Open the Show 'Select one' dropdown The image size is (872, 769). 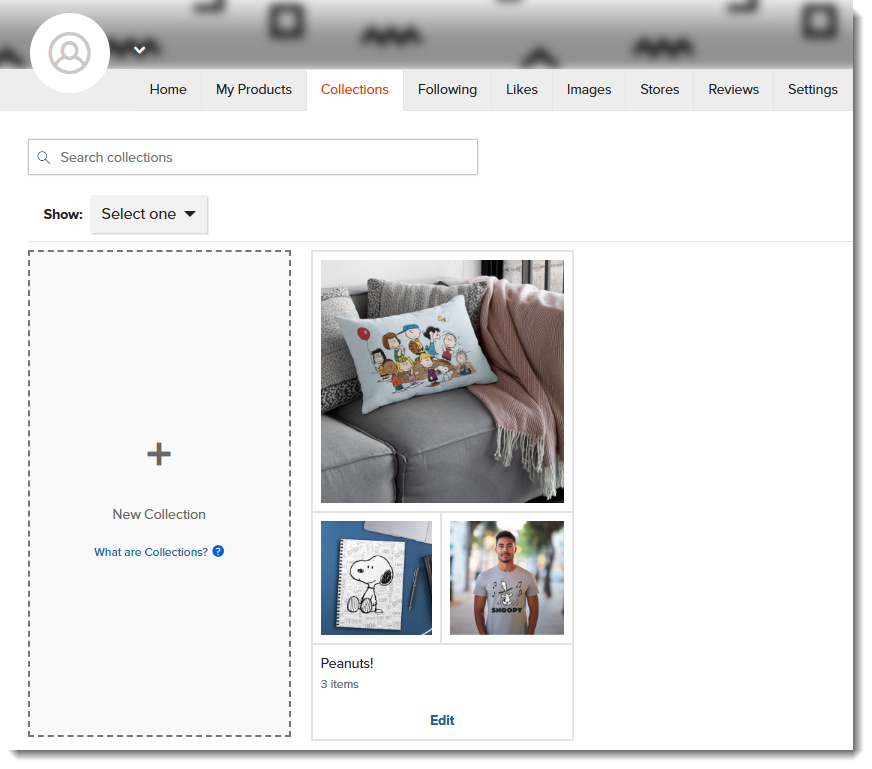[x=149, y=214]
